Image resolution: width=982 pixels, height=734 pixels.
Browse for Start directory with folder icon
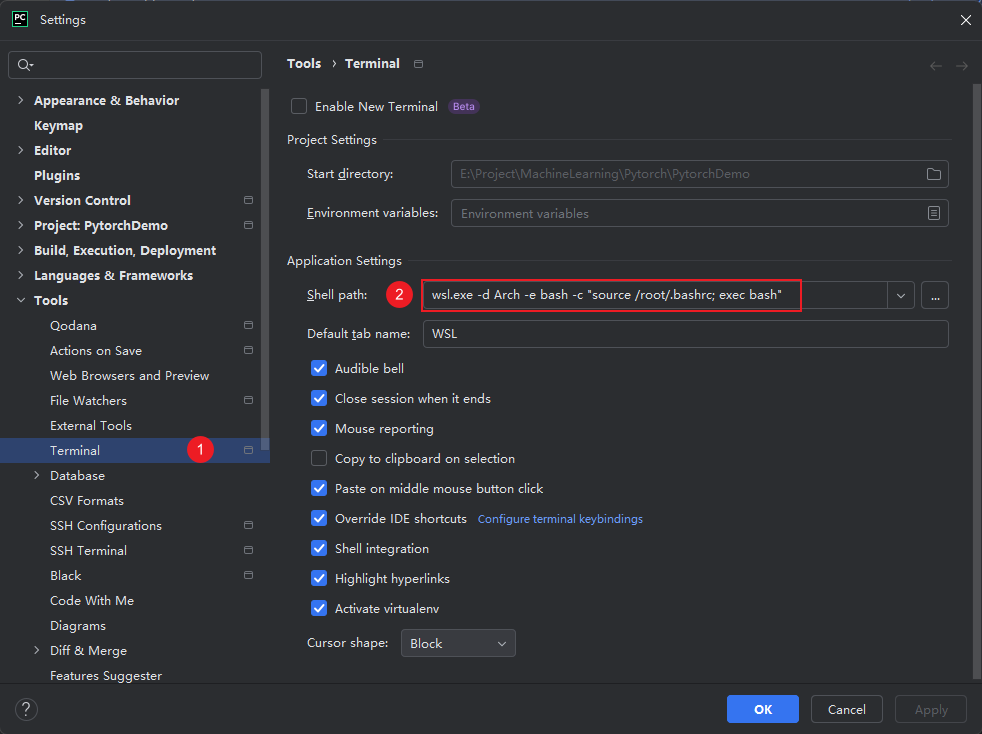934,174
